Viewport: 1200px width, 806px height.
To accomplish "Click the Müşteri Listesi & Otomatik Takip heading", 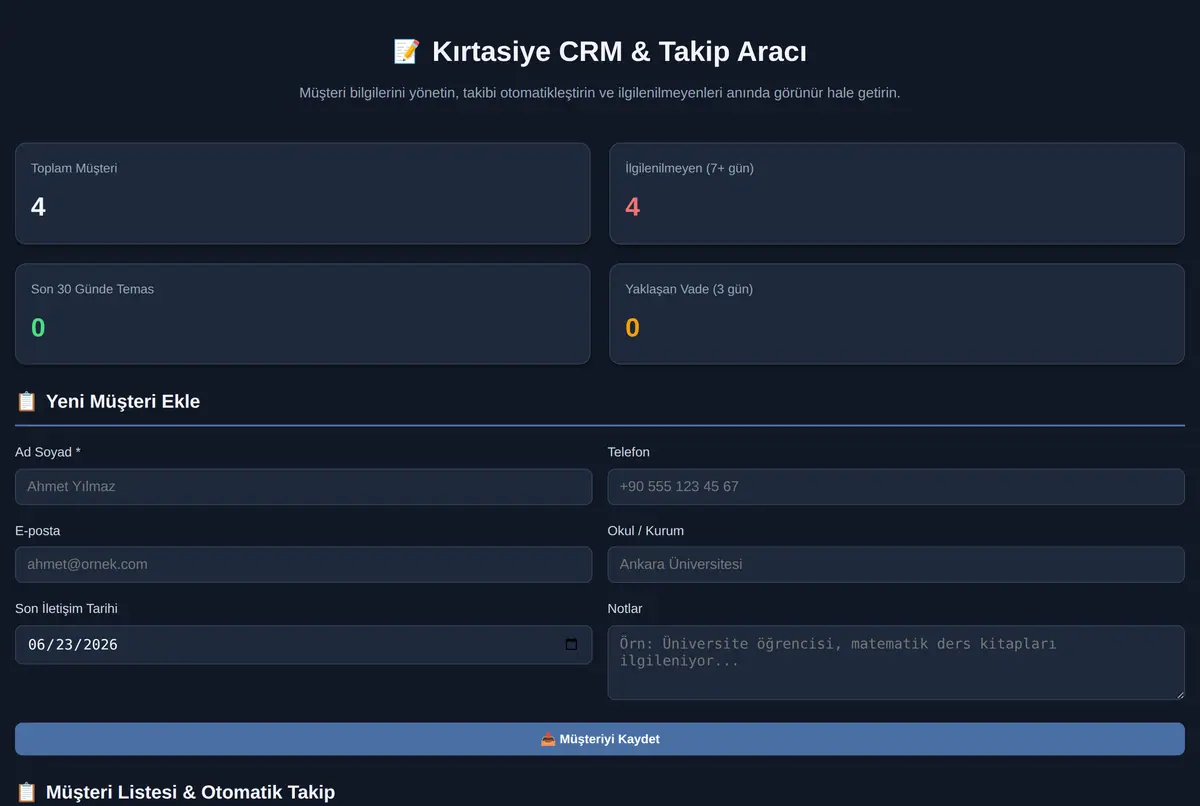I will click(190, 792).
